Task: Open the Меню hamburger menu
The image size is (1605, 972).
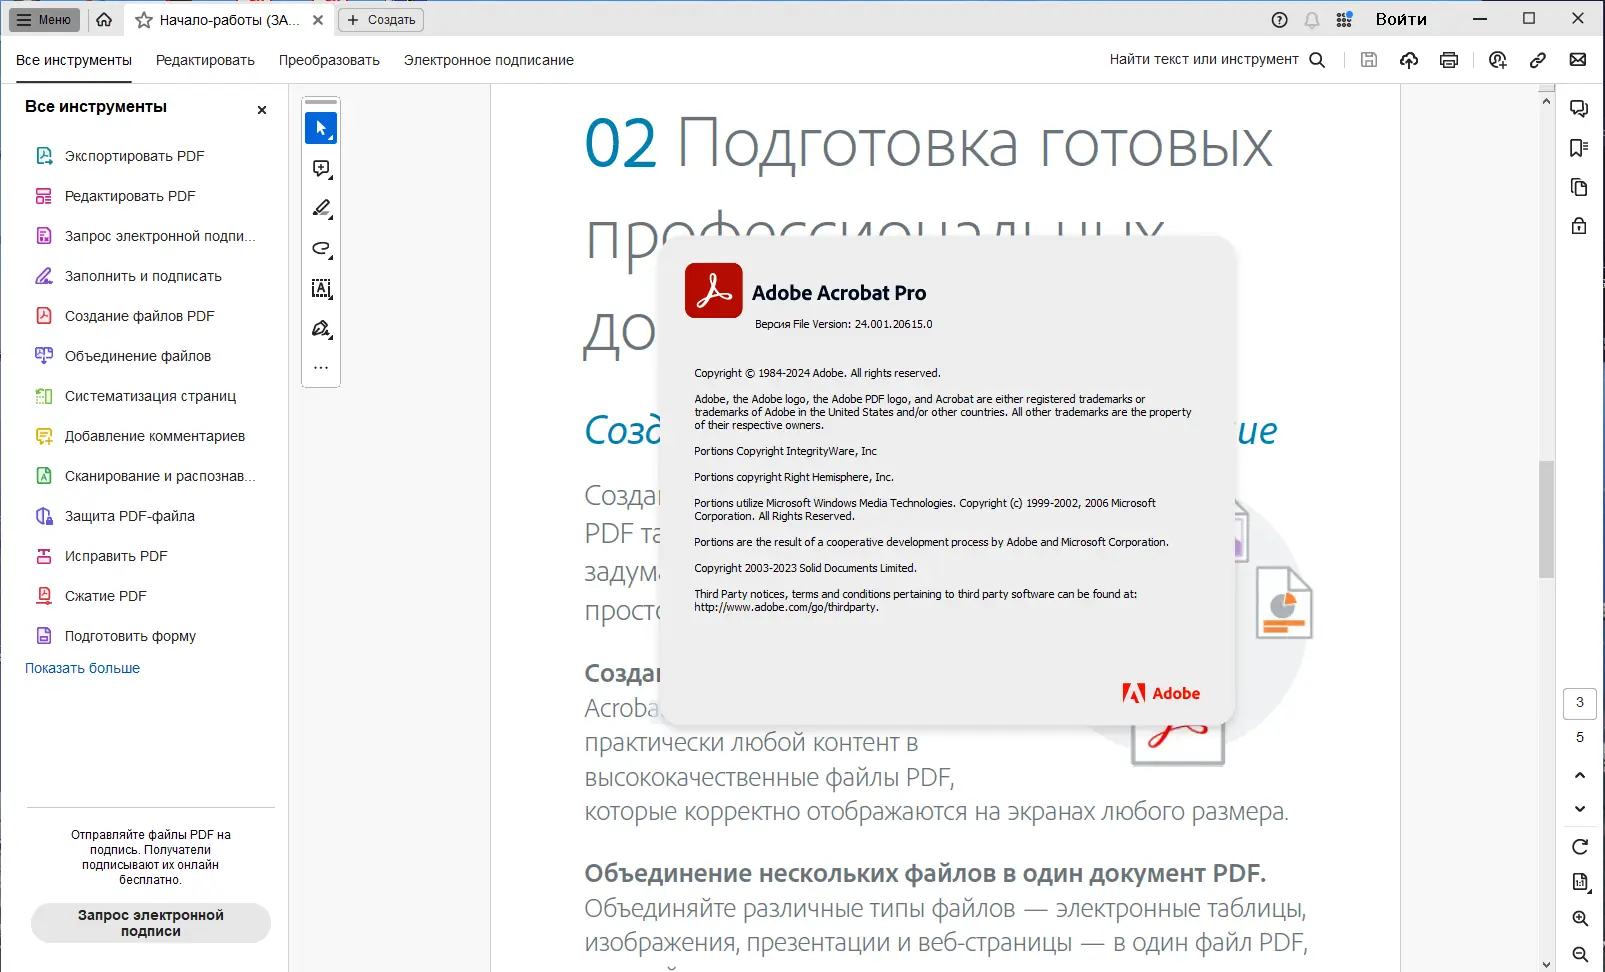Action: tap(43, 19)
